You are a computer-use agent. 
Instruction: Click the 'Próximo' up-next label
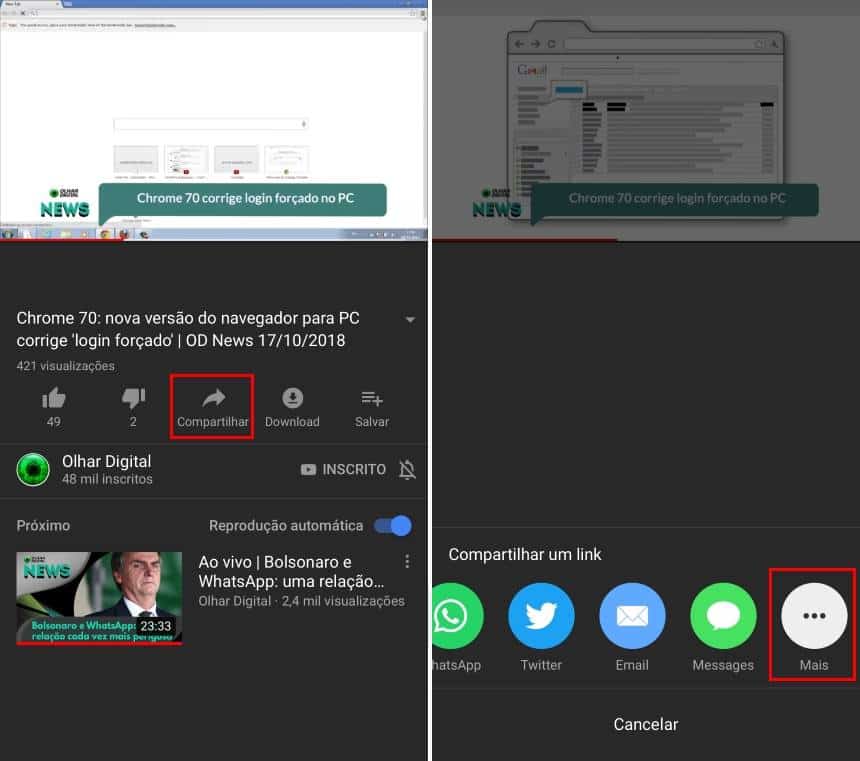(43, 526)
